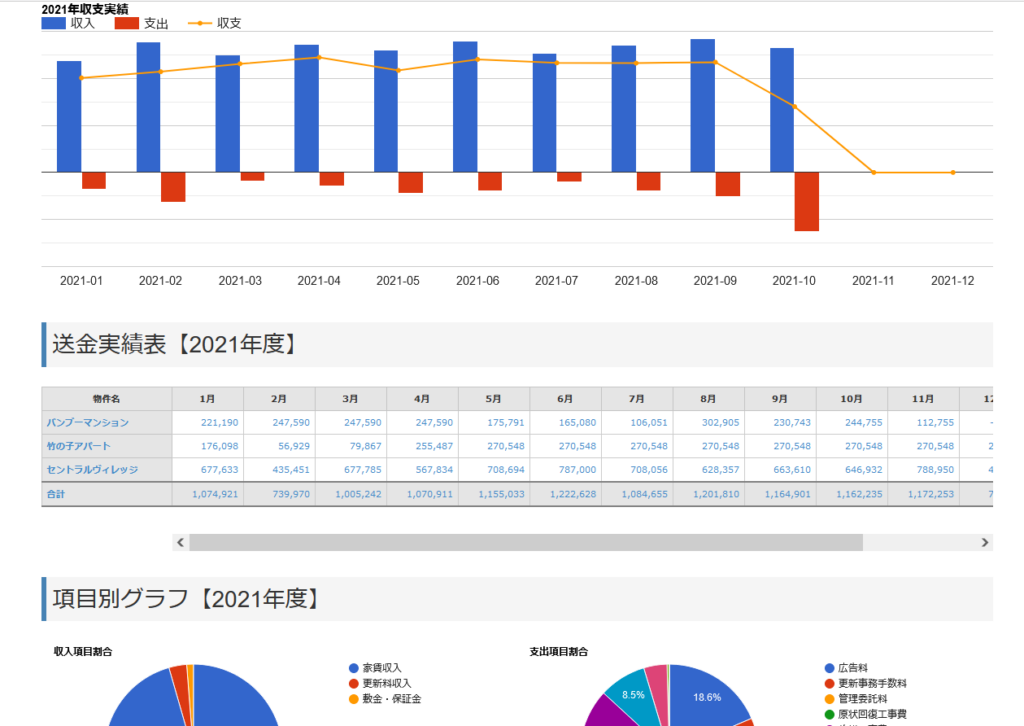The height and width of the screenshot is (726, 1024).
Task: Click the 2021-11 balance line point
Action: [x=874, y=172]
